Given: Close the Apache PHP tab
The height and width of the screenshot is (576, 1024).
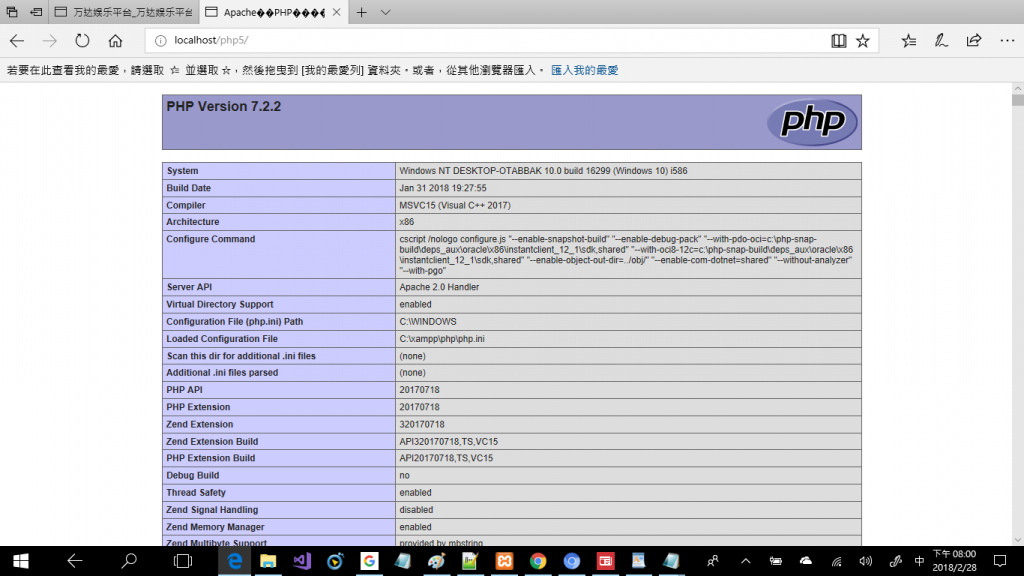Looking at the screenshot, I should tap(336, 12).
